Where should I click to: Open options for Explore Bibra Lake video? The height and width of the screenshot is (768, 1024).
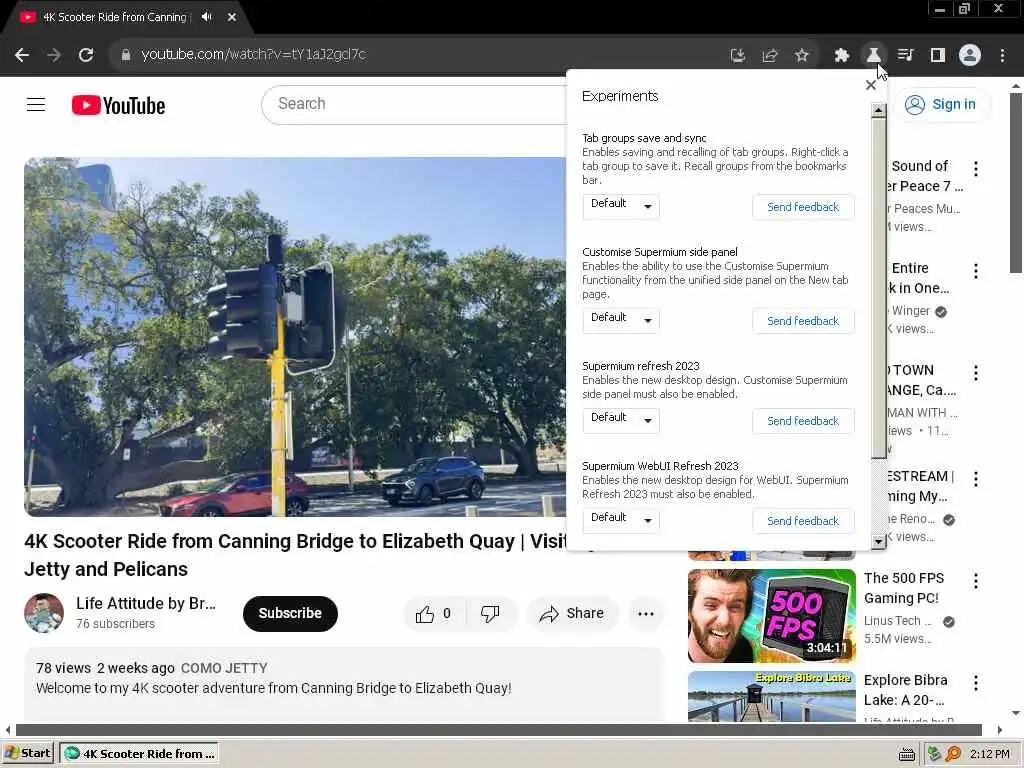(x=976, y=683)
